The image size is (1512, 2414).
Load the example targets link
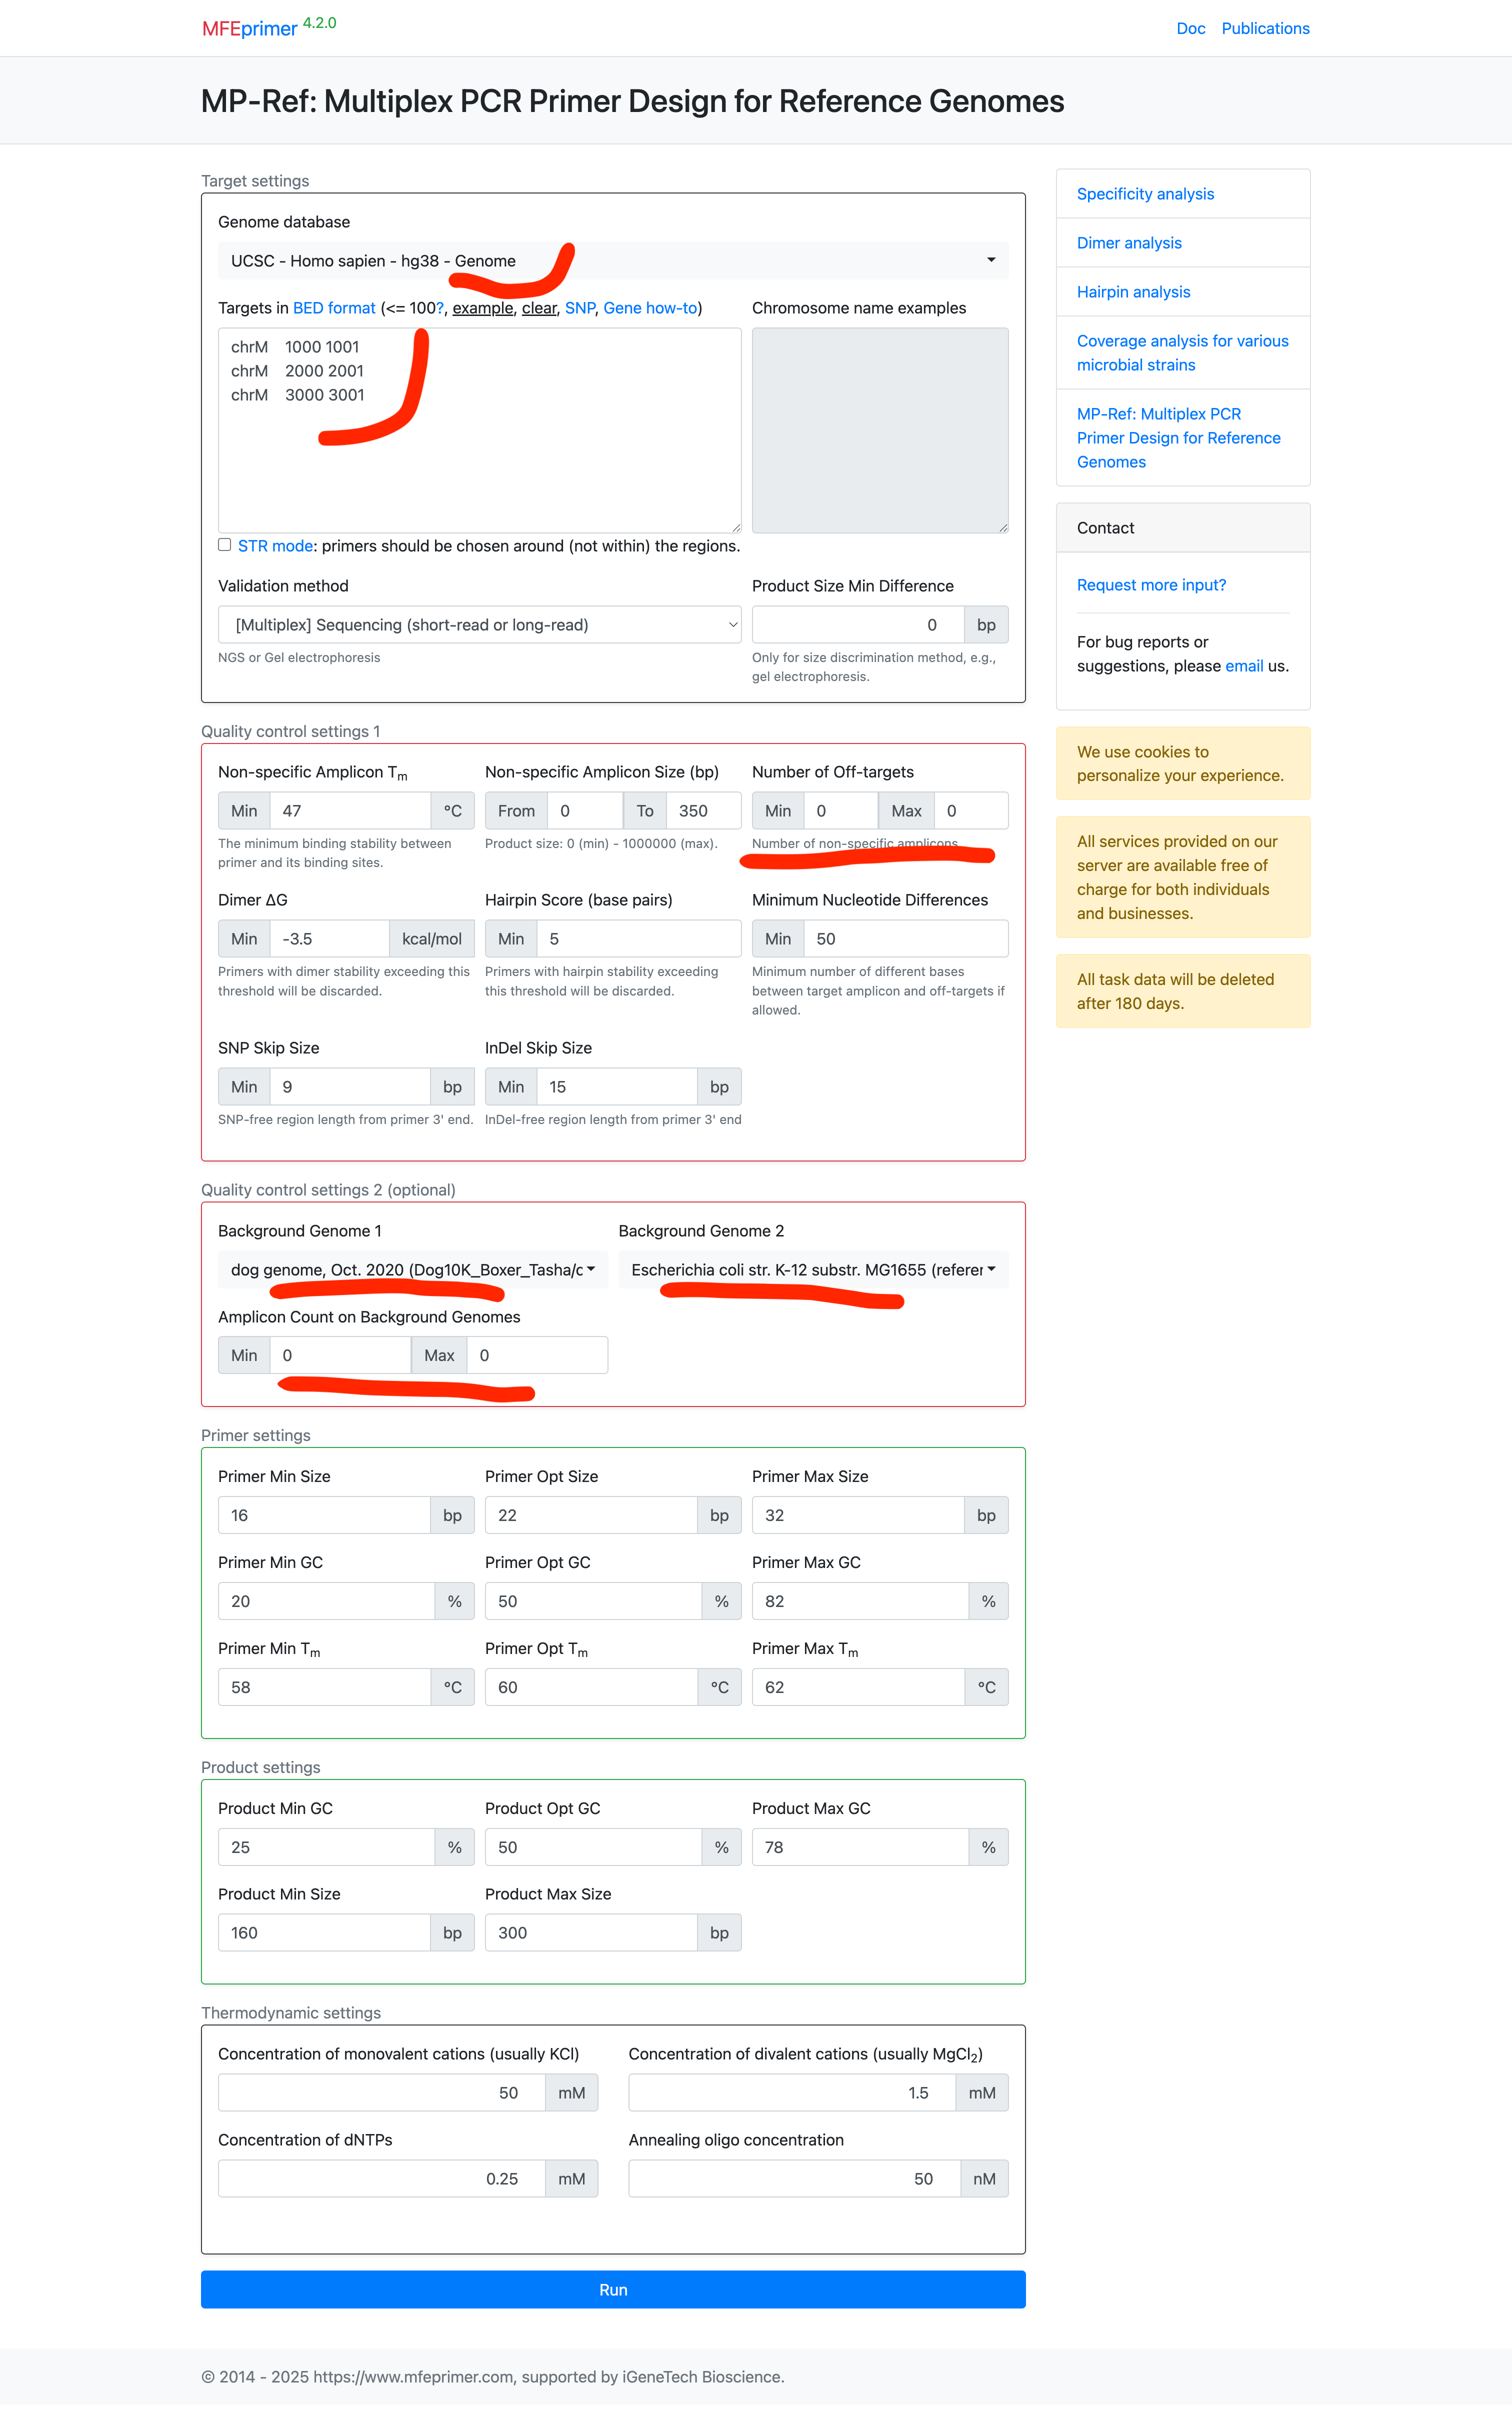[x=482, y=308]
